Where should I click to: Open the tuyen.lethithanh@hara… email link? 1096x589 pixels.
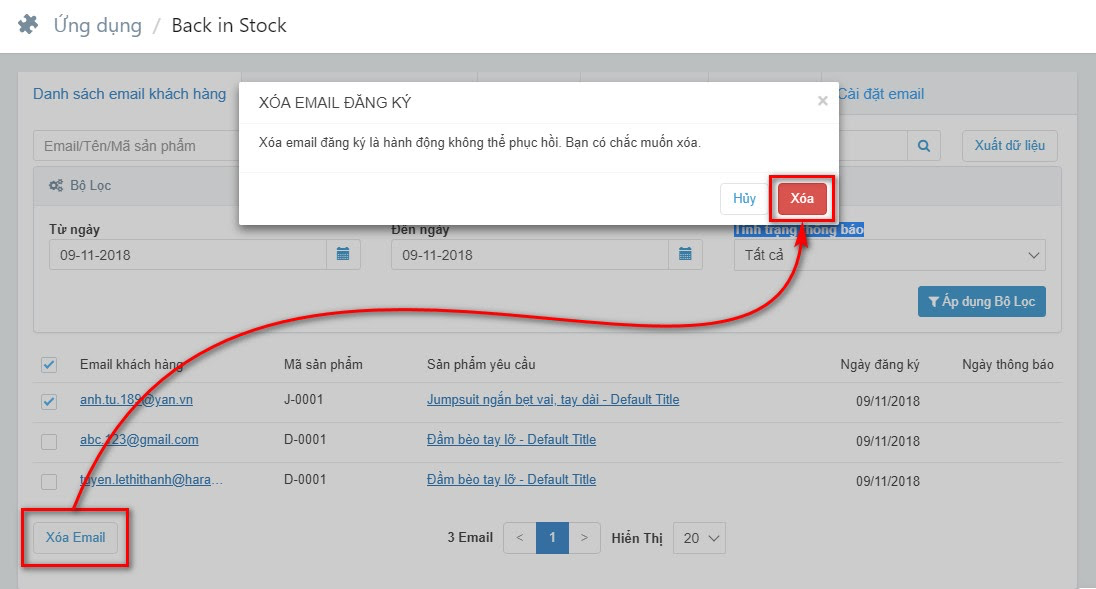151,479
